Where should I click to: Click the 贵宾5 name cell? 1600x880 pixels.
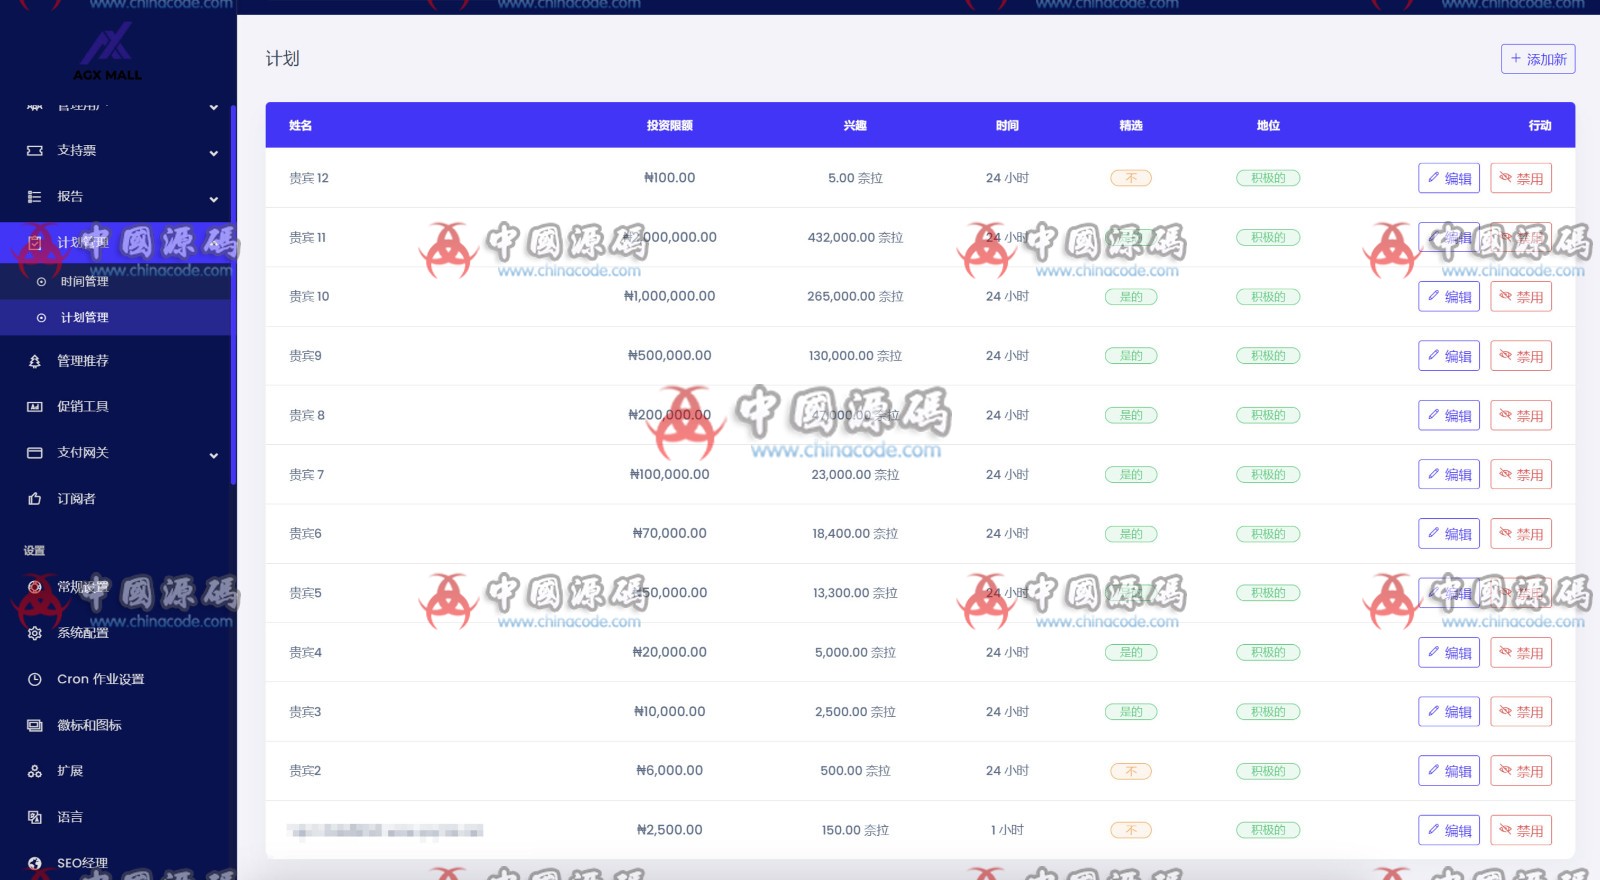(305, 593)
